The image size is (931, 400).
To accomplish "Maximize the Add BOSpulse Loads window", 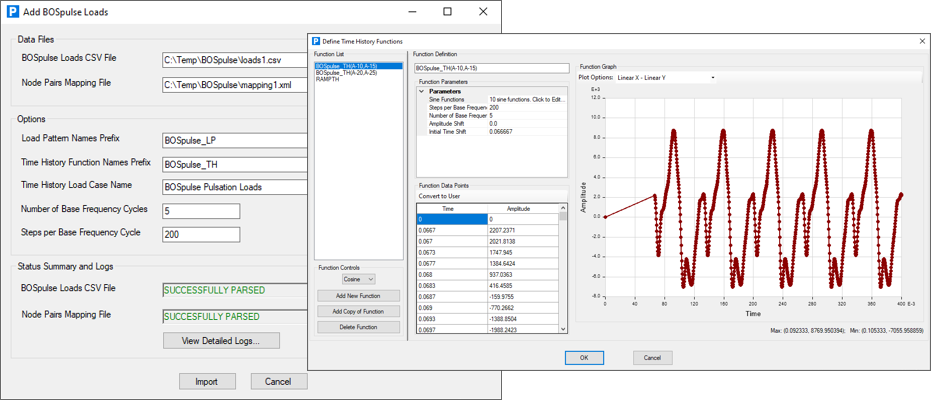I will click(x=447, y=11).
